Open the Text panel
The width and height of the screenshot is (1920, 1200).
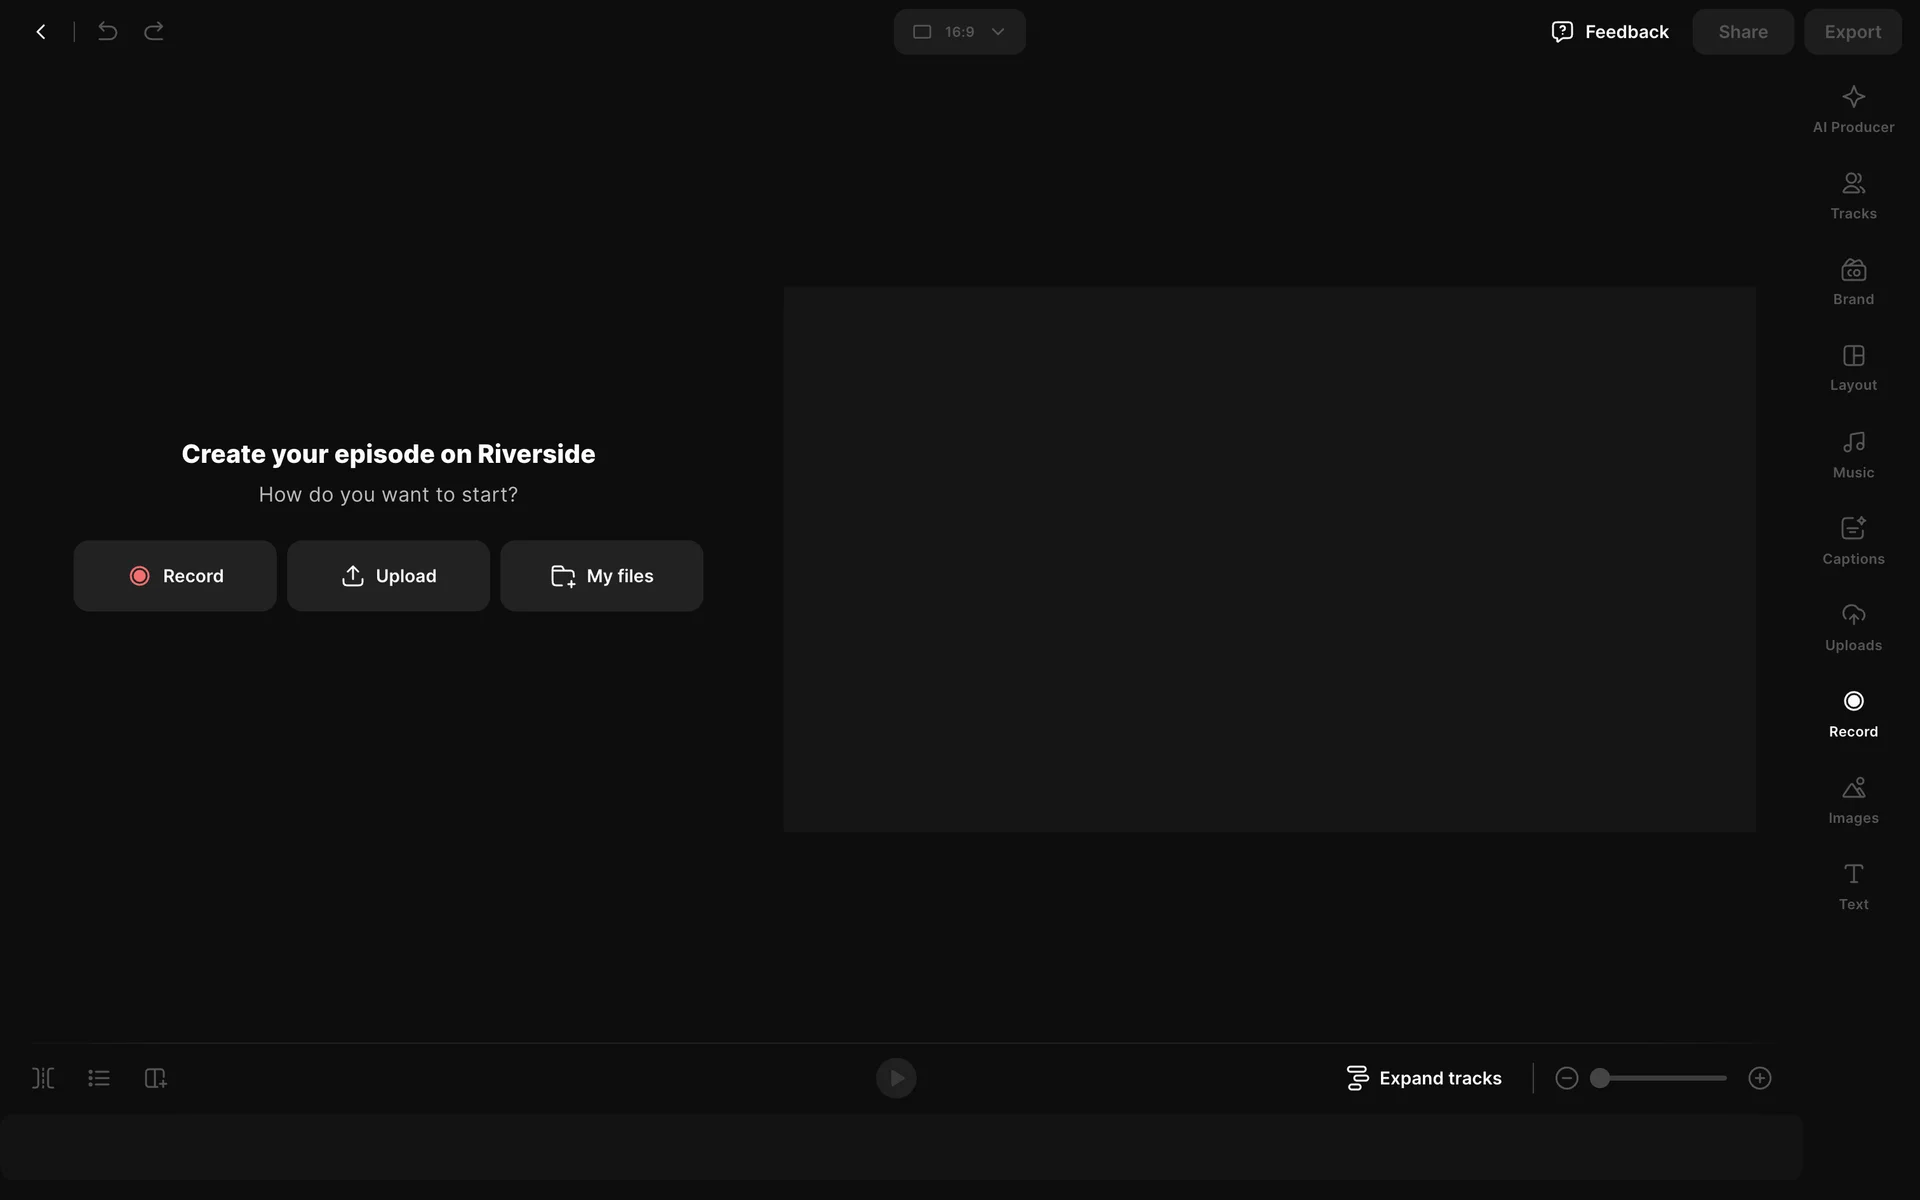(x=1853, y=886)
